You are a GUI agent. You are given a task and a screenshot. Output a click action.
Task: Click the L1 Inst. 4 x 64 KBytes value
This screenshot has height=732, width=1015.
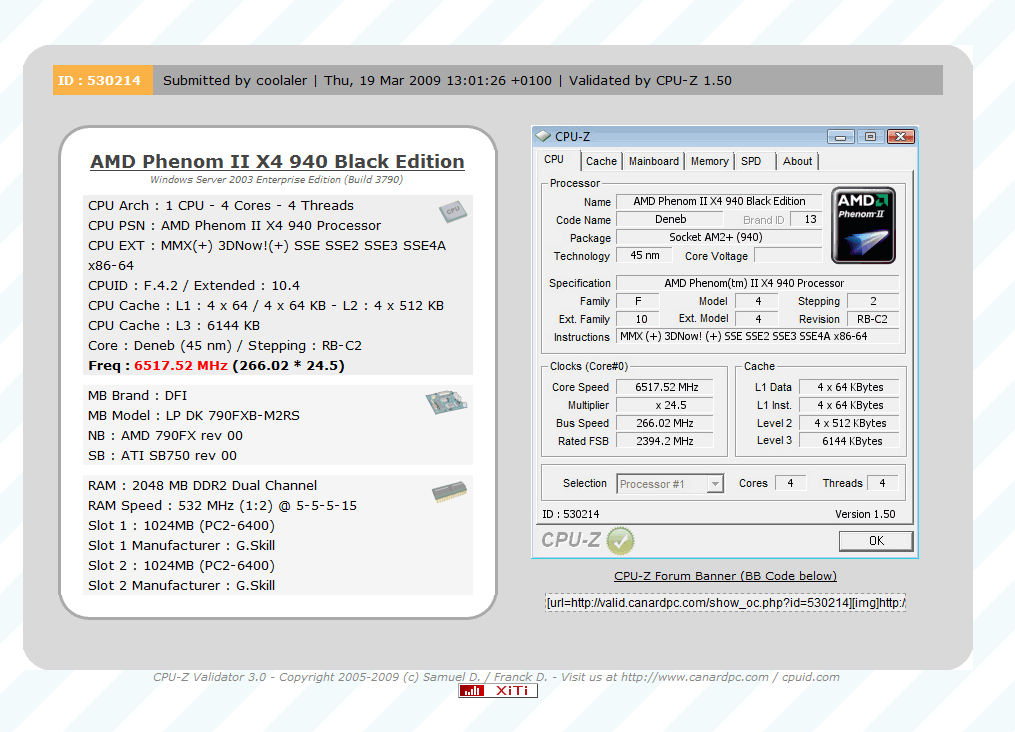click(x=849, y=405)
